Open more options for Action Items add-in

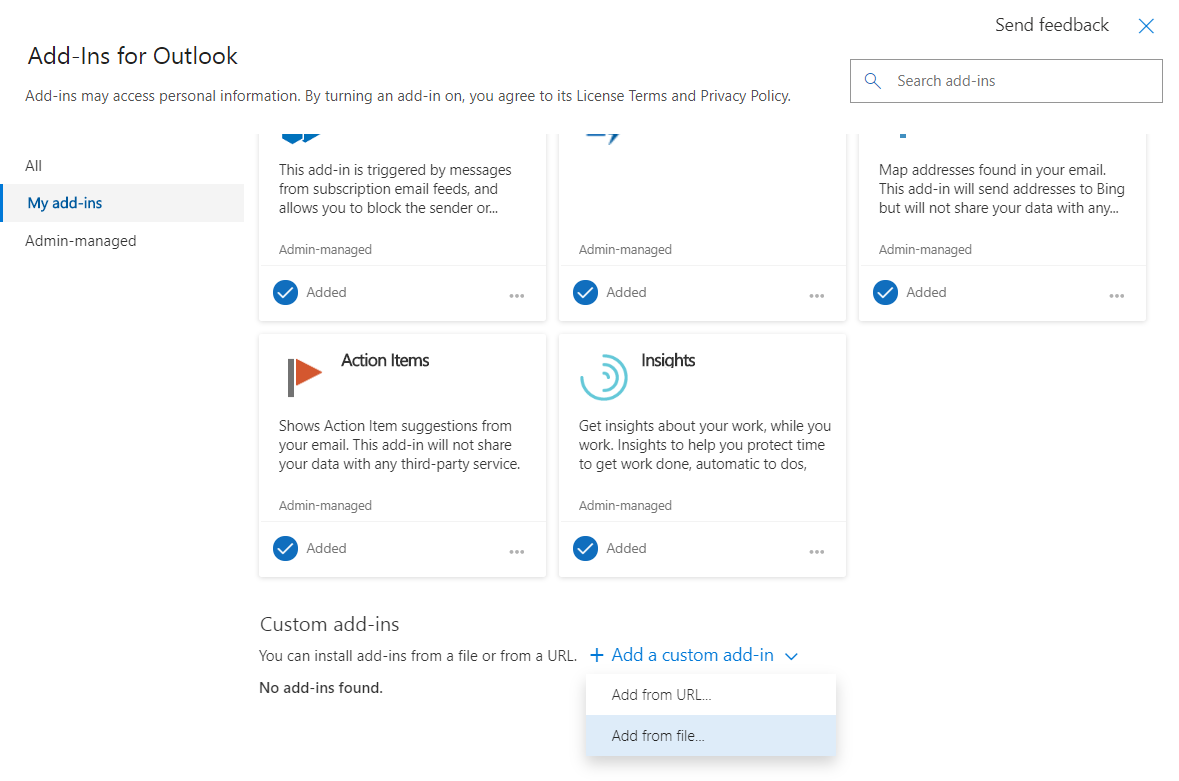(x=517, y=551)
